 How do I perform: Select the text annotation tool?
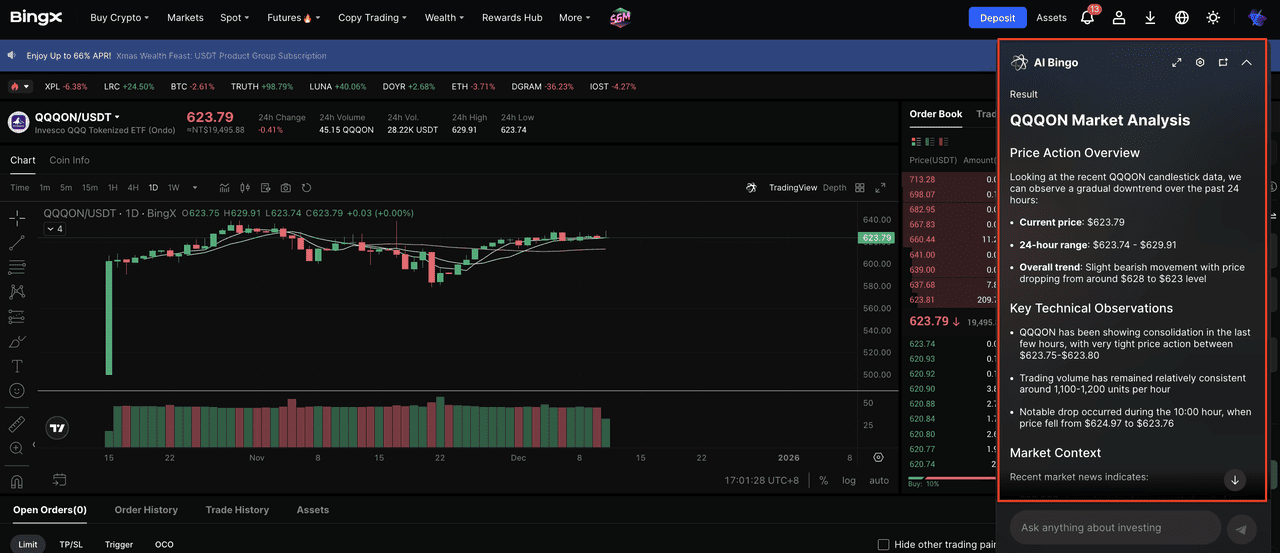click(17, 366)
